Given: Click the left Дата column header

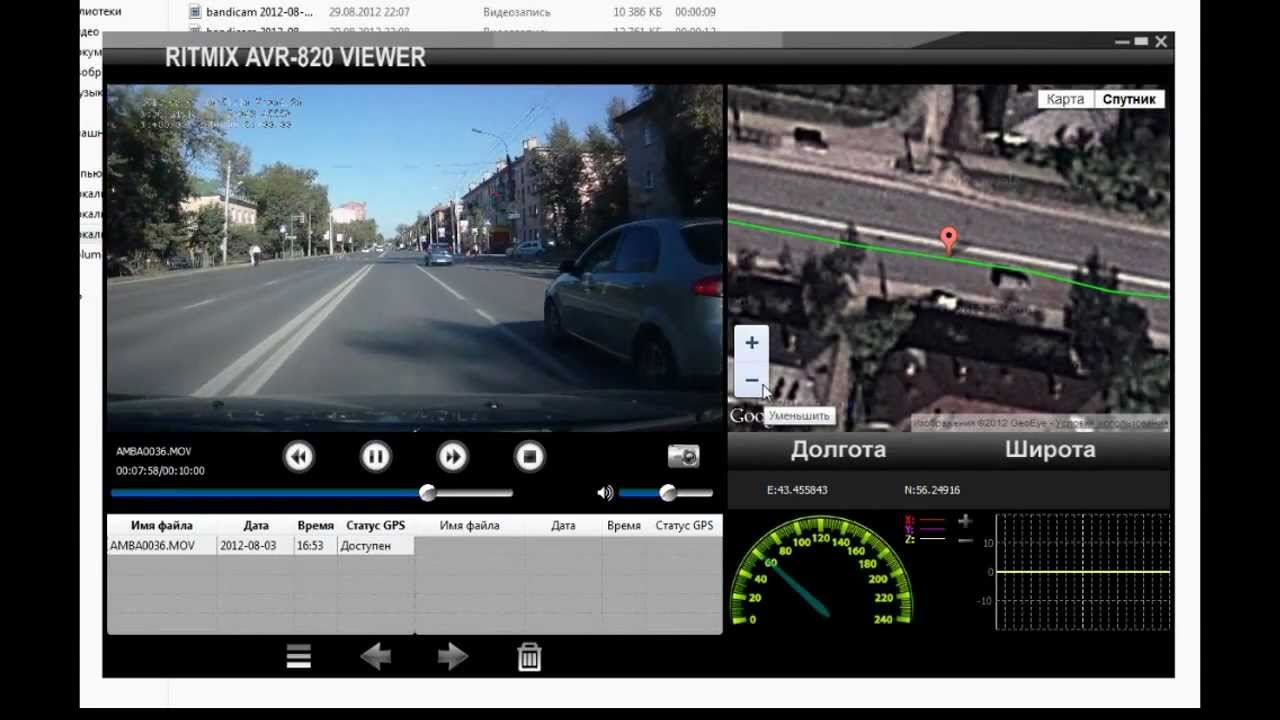Looking at the screenshot, I should [256, 525].
